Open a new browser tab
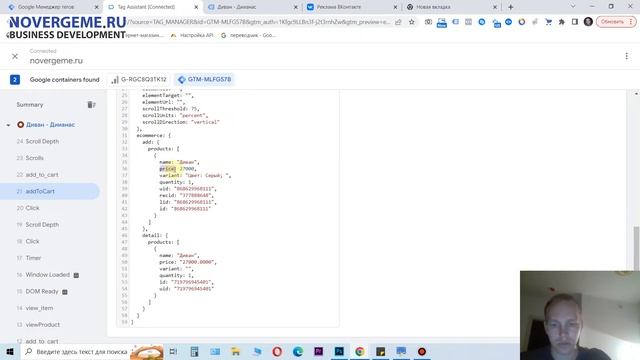This screenshot has height=360, width=640. click(511, 7)
